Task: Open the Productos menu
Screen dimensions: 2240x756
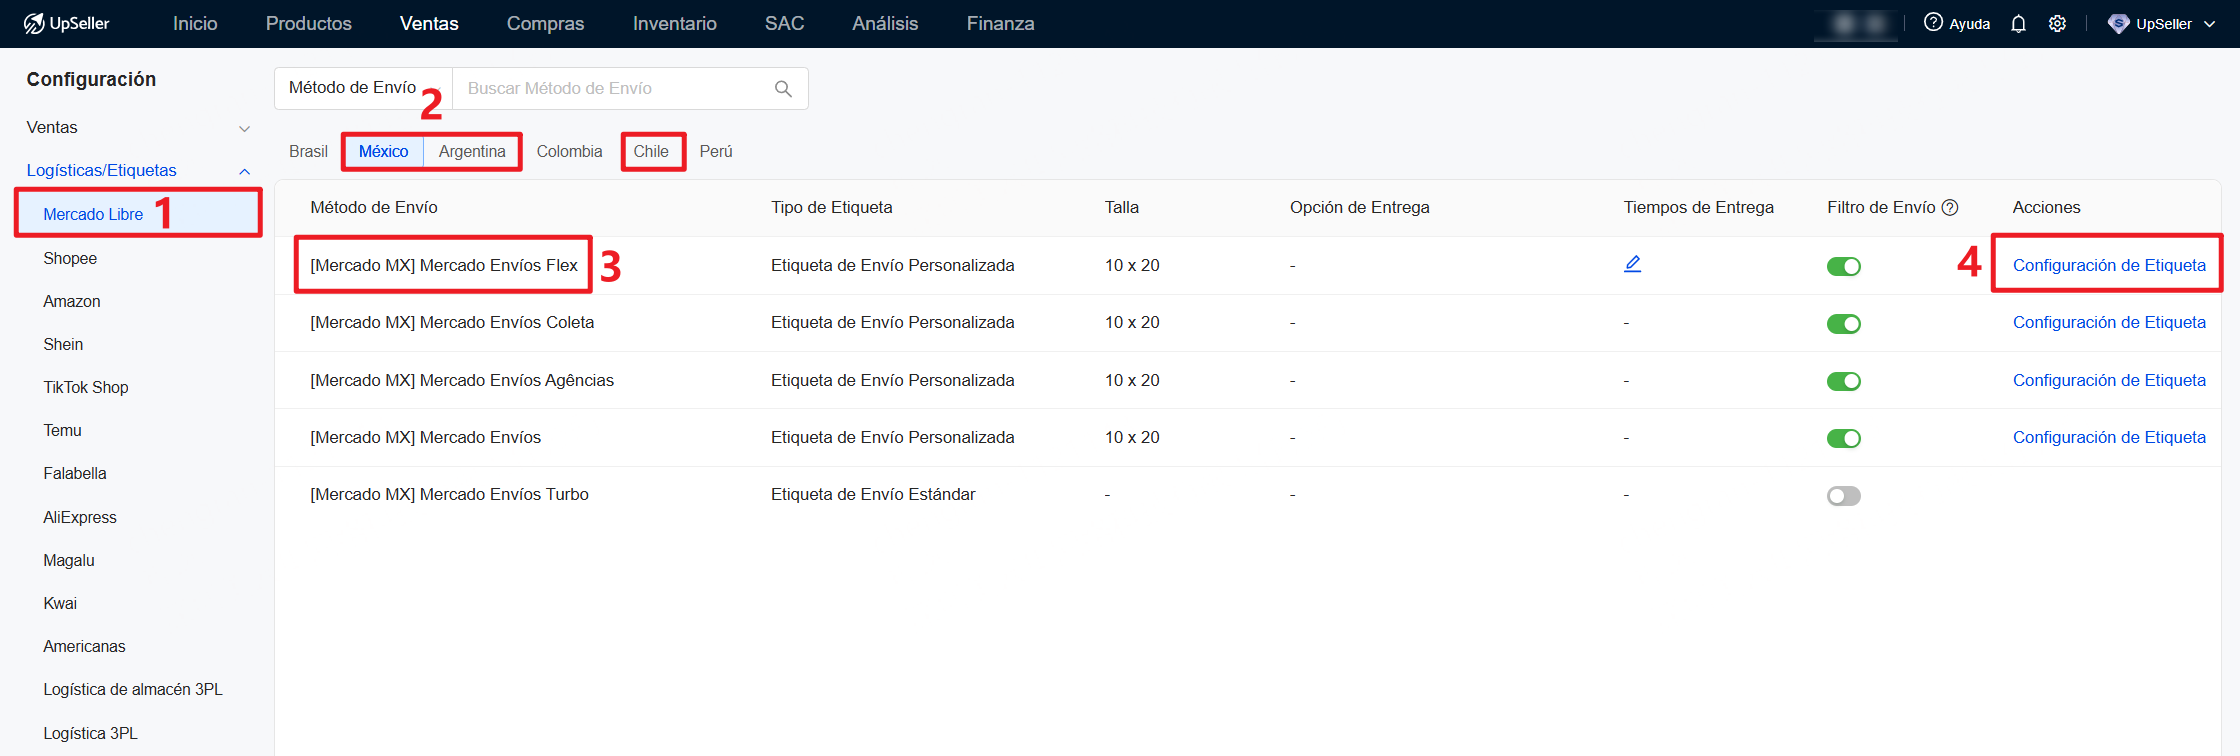Action: [x=309, y=23]
